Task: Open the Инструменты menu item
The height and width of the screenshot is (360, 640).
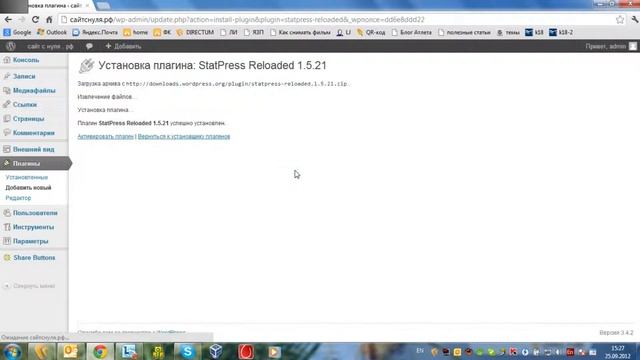Action: (x=34, y=227)
